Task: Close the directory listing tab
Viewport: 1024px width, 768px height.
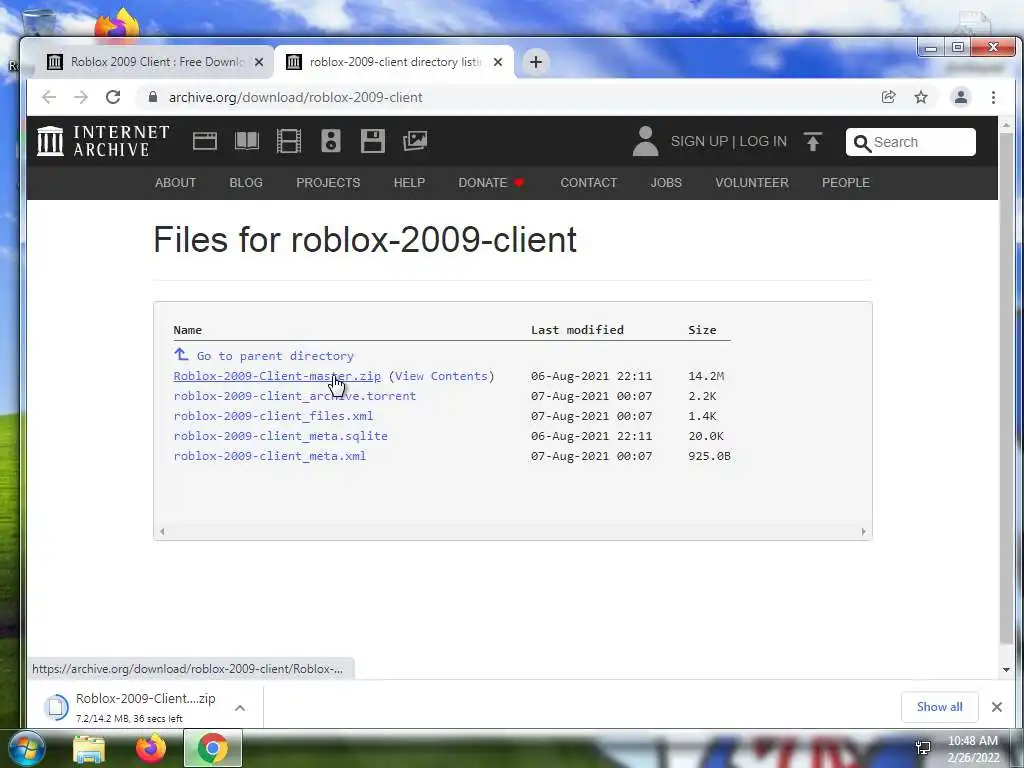Action: (498, 62)
